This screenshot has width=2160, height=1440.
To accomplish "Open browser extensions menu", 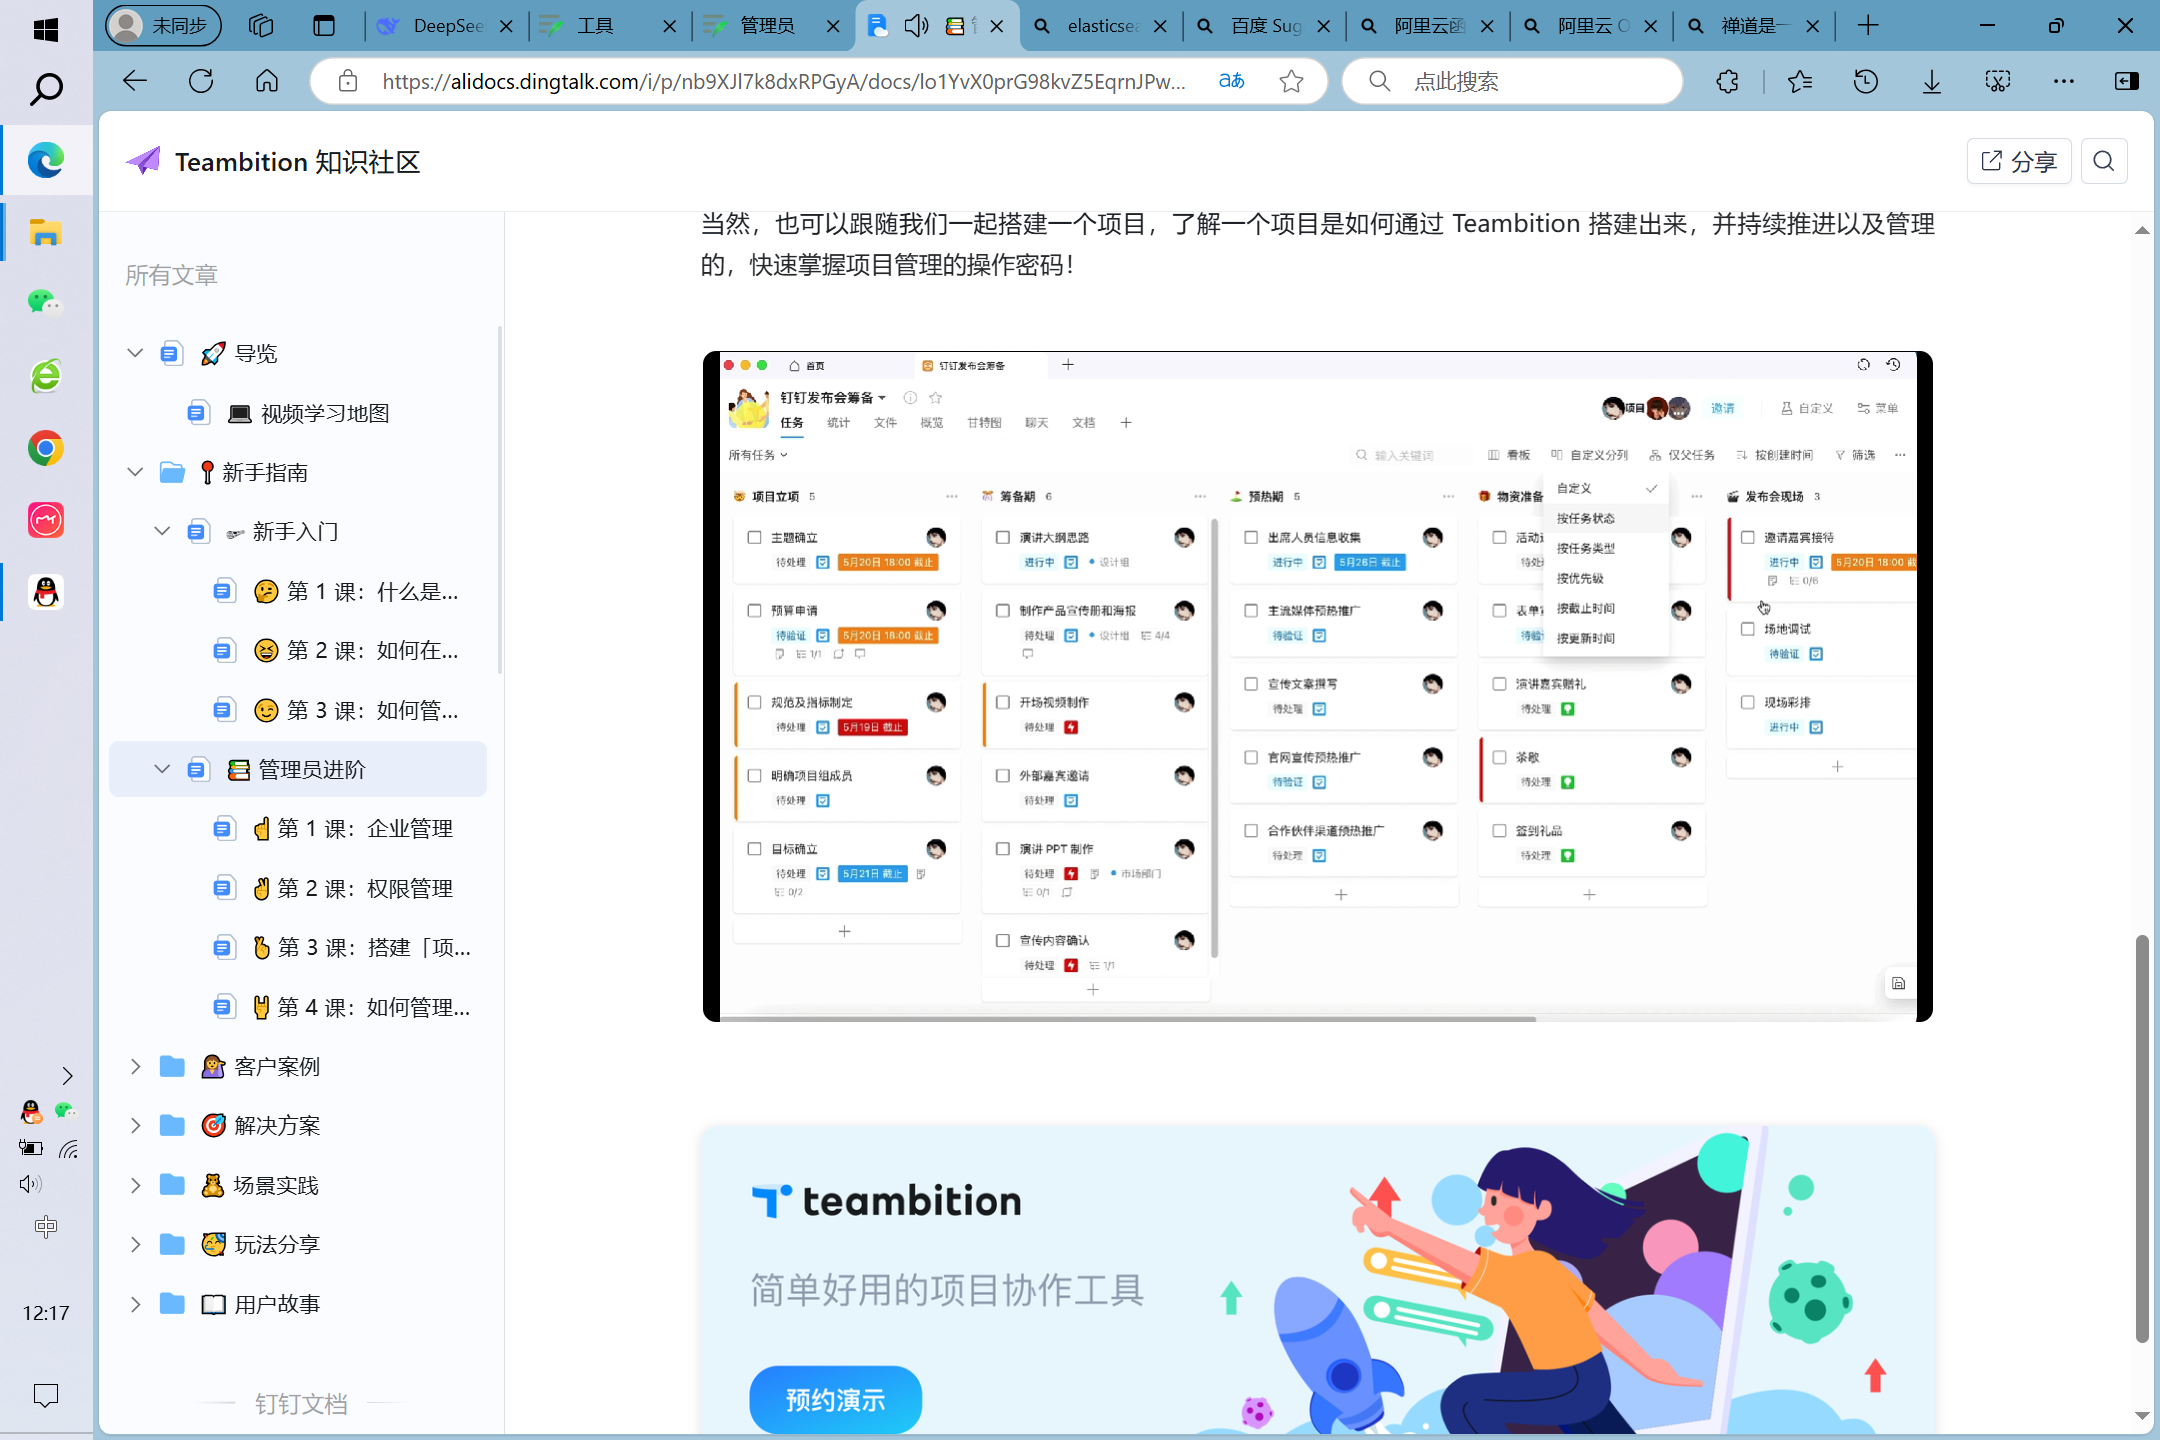I will (1727, 81).
